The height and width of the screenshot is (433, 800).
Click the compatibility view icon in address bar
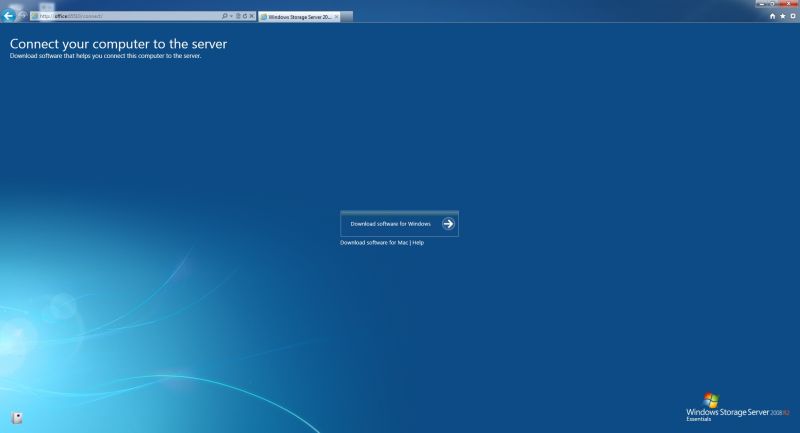[238, 16]
